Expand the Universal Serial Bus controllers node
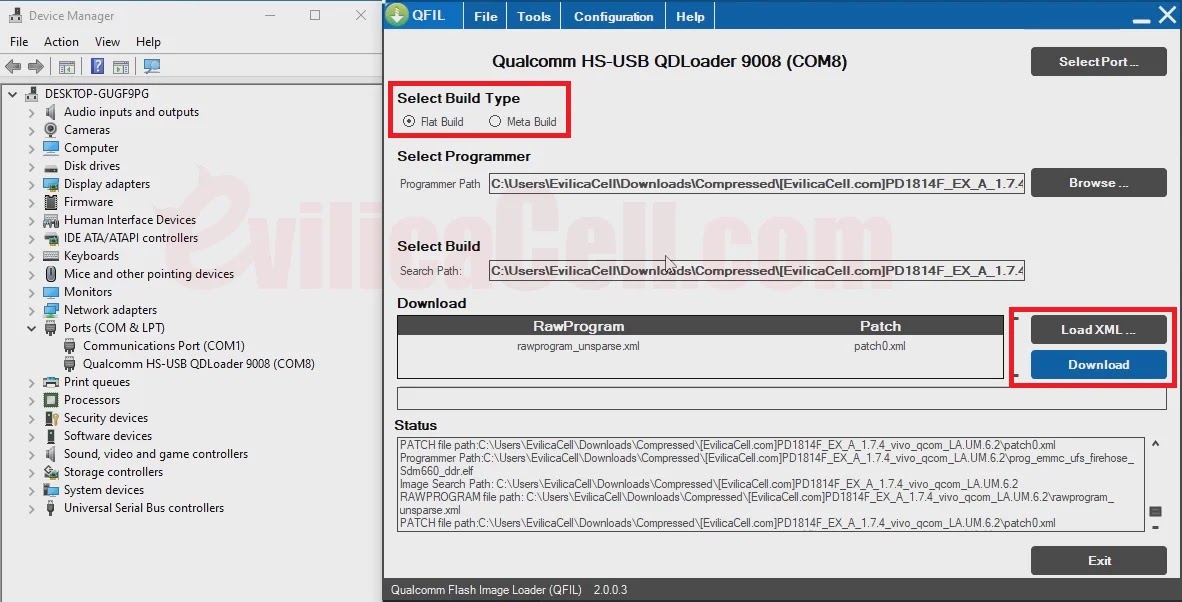1182x602 pixels. tap(31, 508)
